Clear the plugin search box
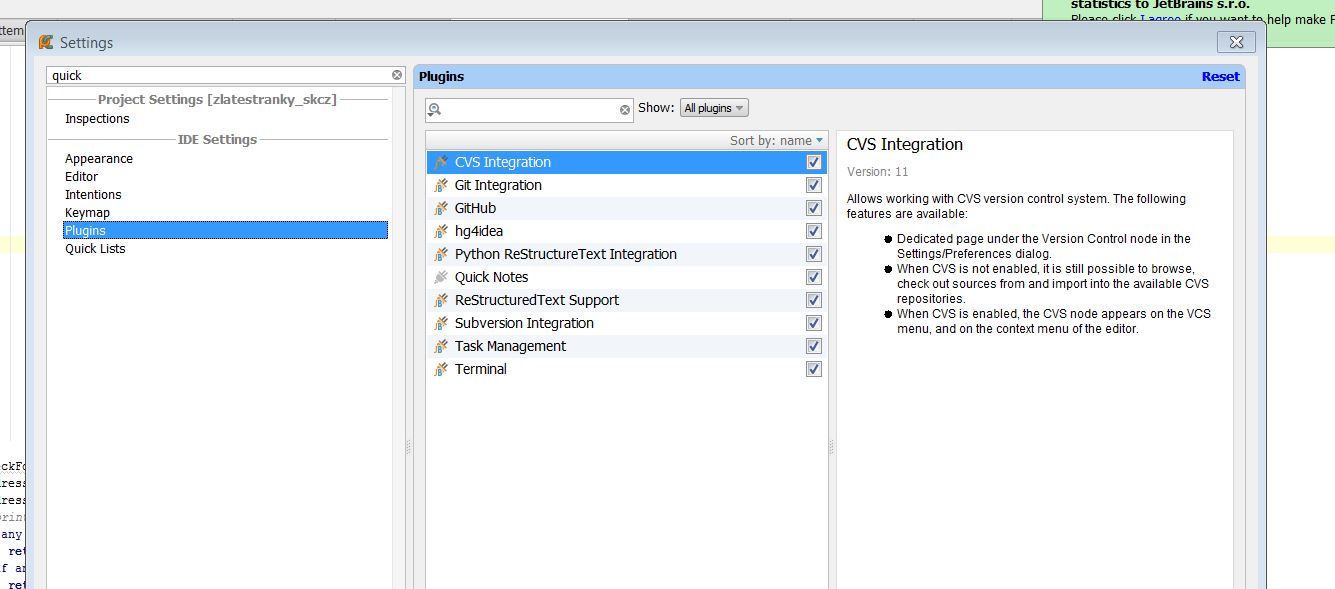1335x589 pixels. point(625,110)
